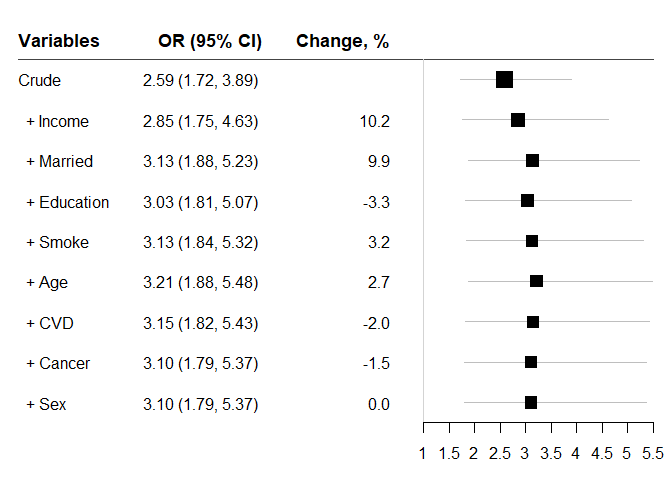Click the Variables column header

coord(59,41)
